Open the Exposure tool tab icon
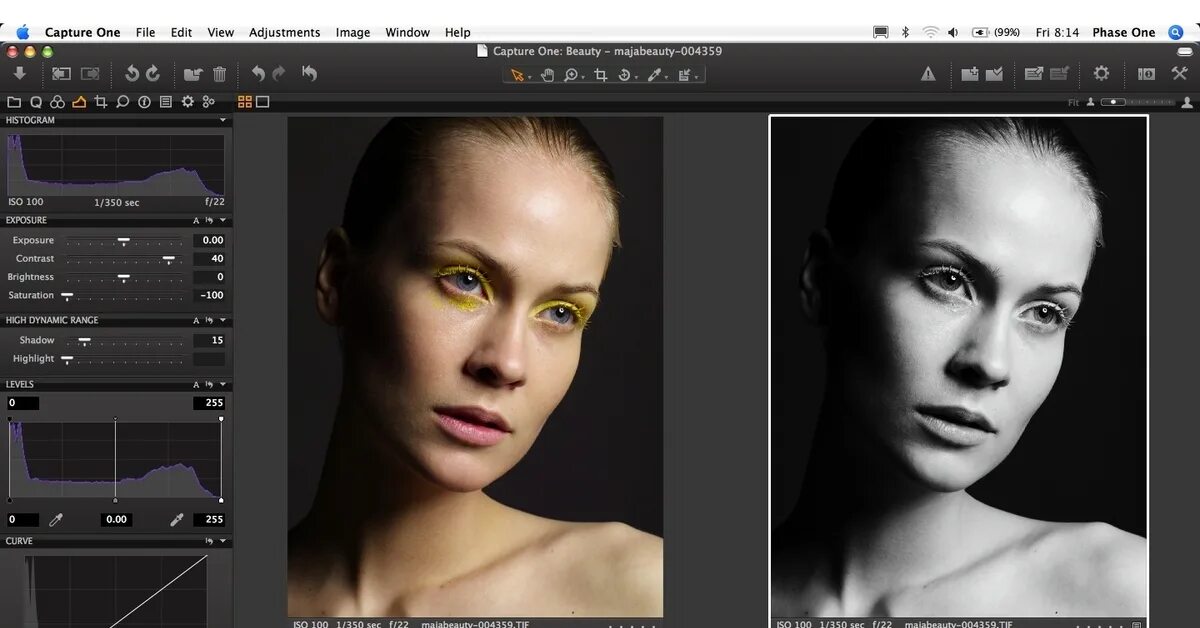 (79, 102)
